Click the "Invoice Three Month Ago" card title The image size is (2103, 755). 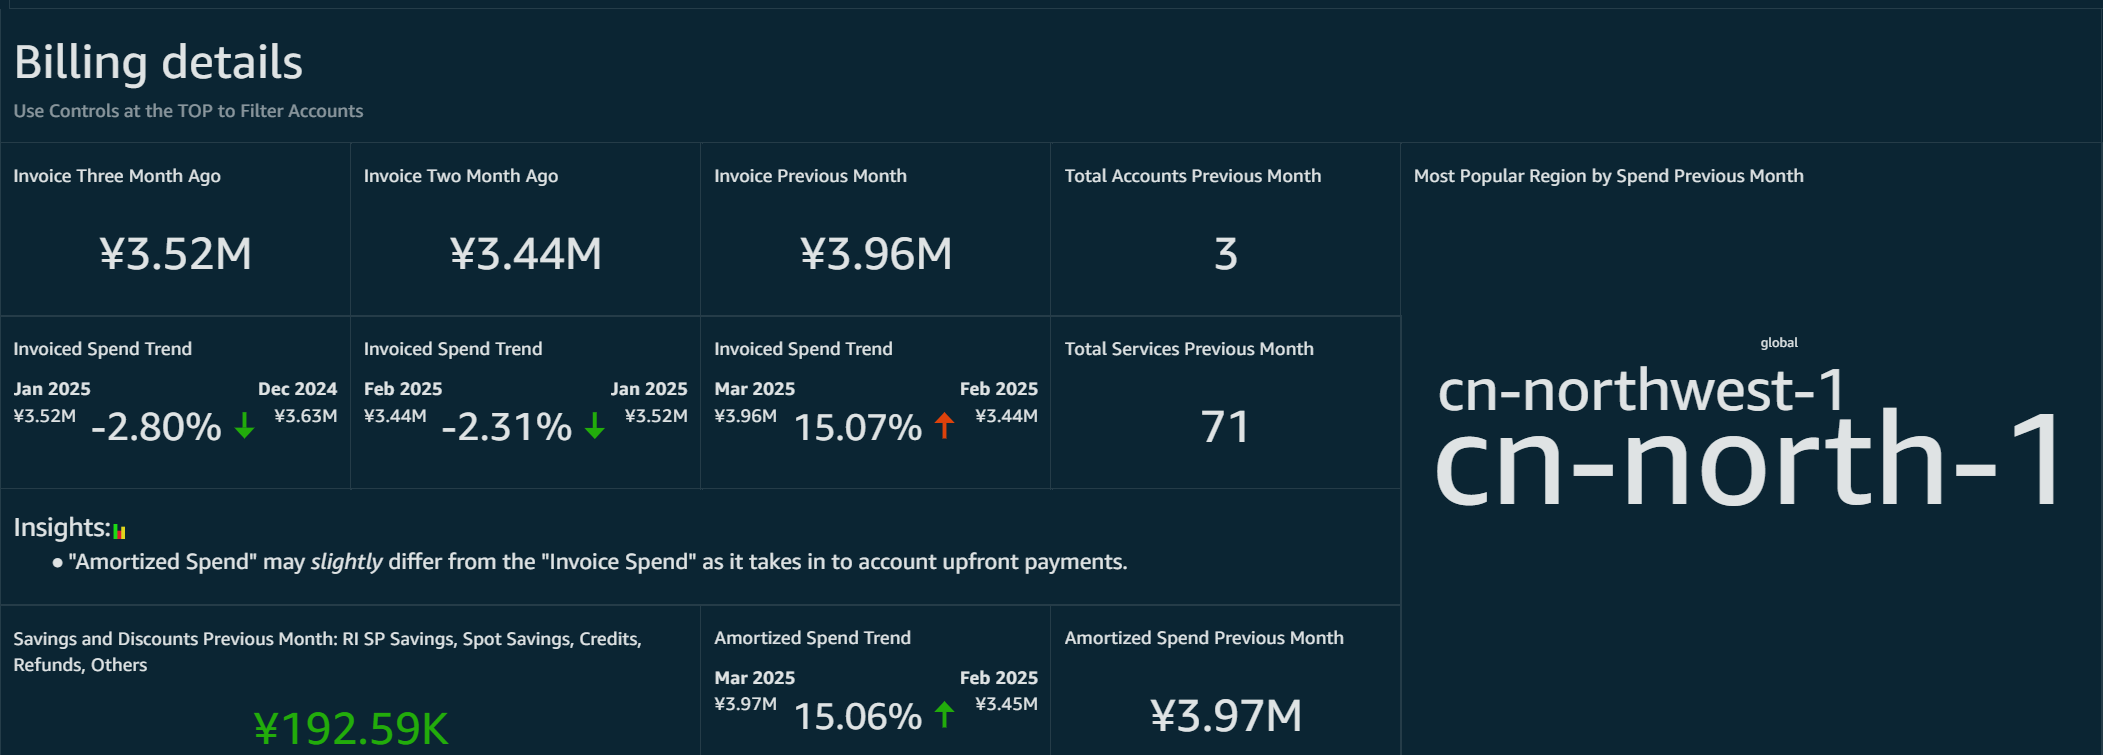coord(117,176)
